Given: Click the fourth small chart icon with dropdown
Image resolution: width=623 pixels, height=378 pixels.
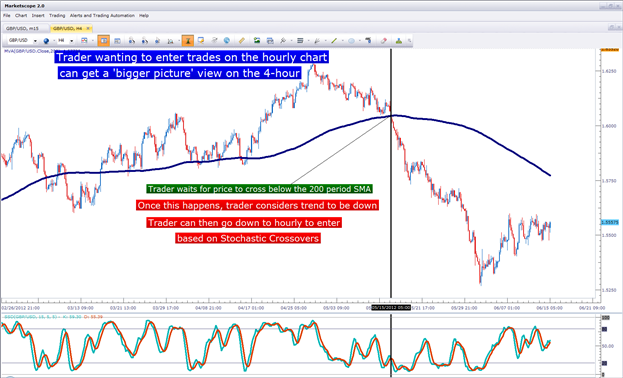Looking at the screenshot, I should click(170, 41).
